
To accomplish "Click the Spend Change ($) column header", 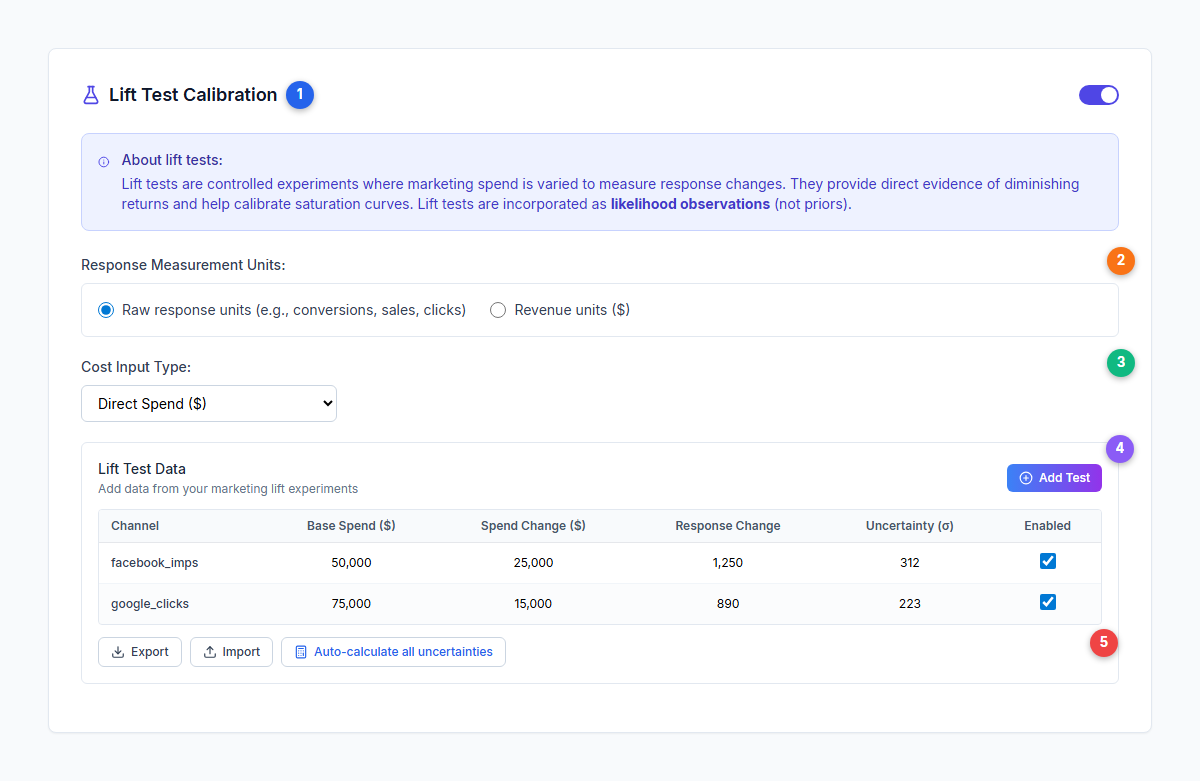I will coord(533,526).
